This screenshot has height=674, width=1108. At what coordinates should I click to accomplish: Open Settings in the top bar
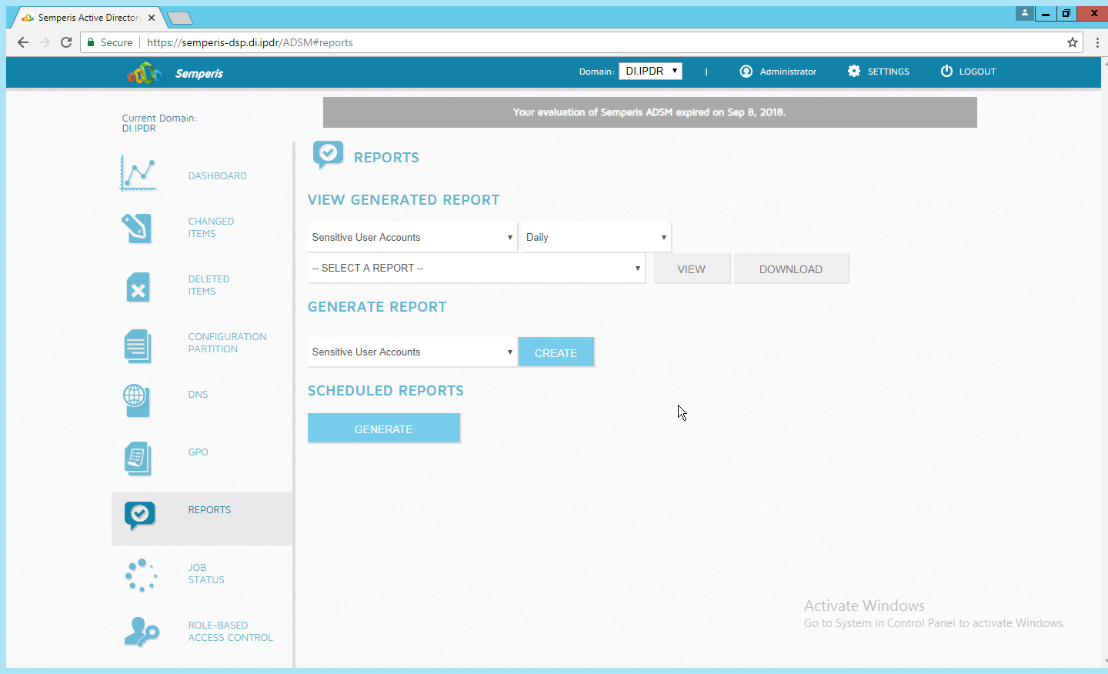tap(878, 72)
